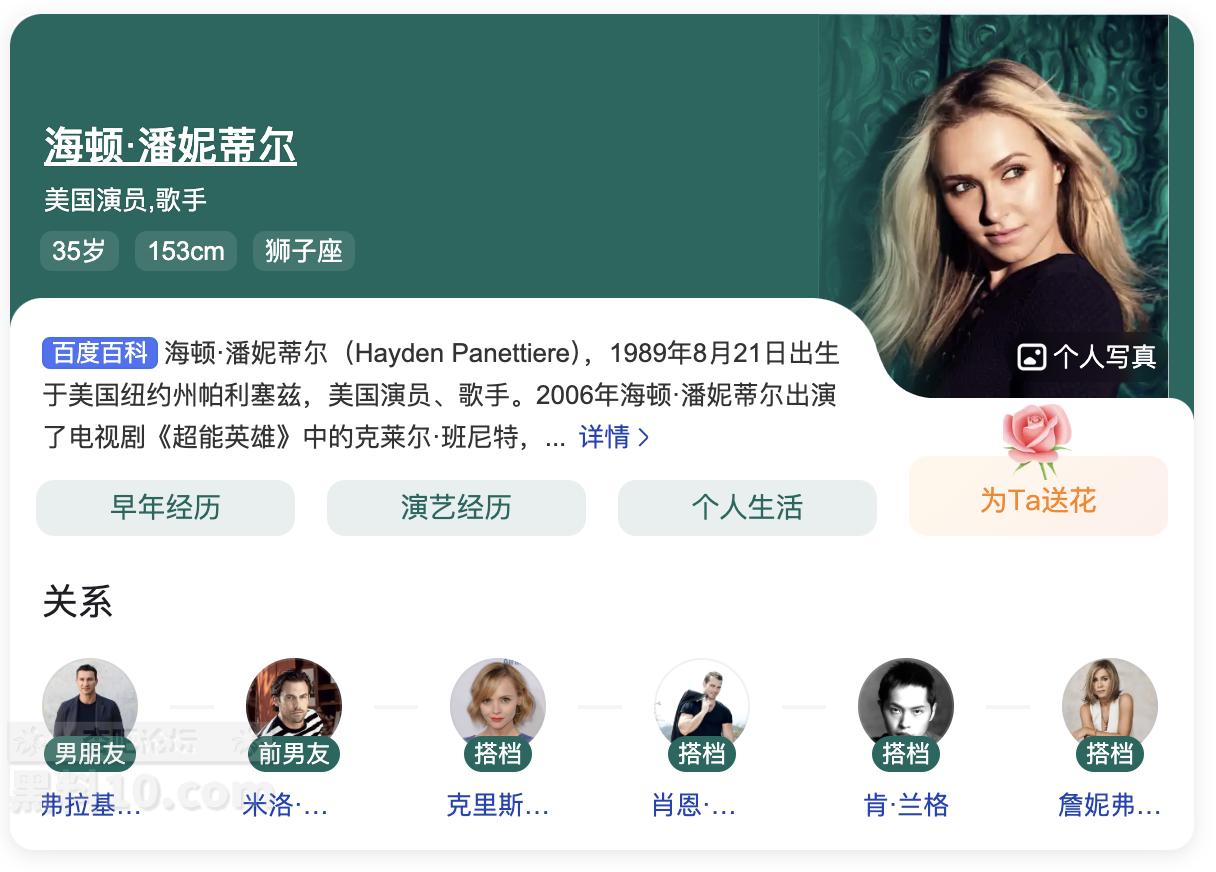Open 肯·兰格 partner avatar

point(906,706)
